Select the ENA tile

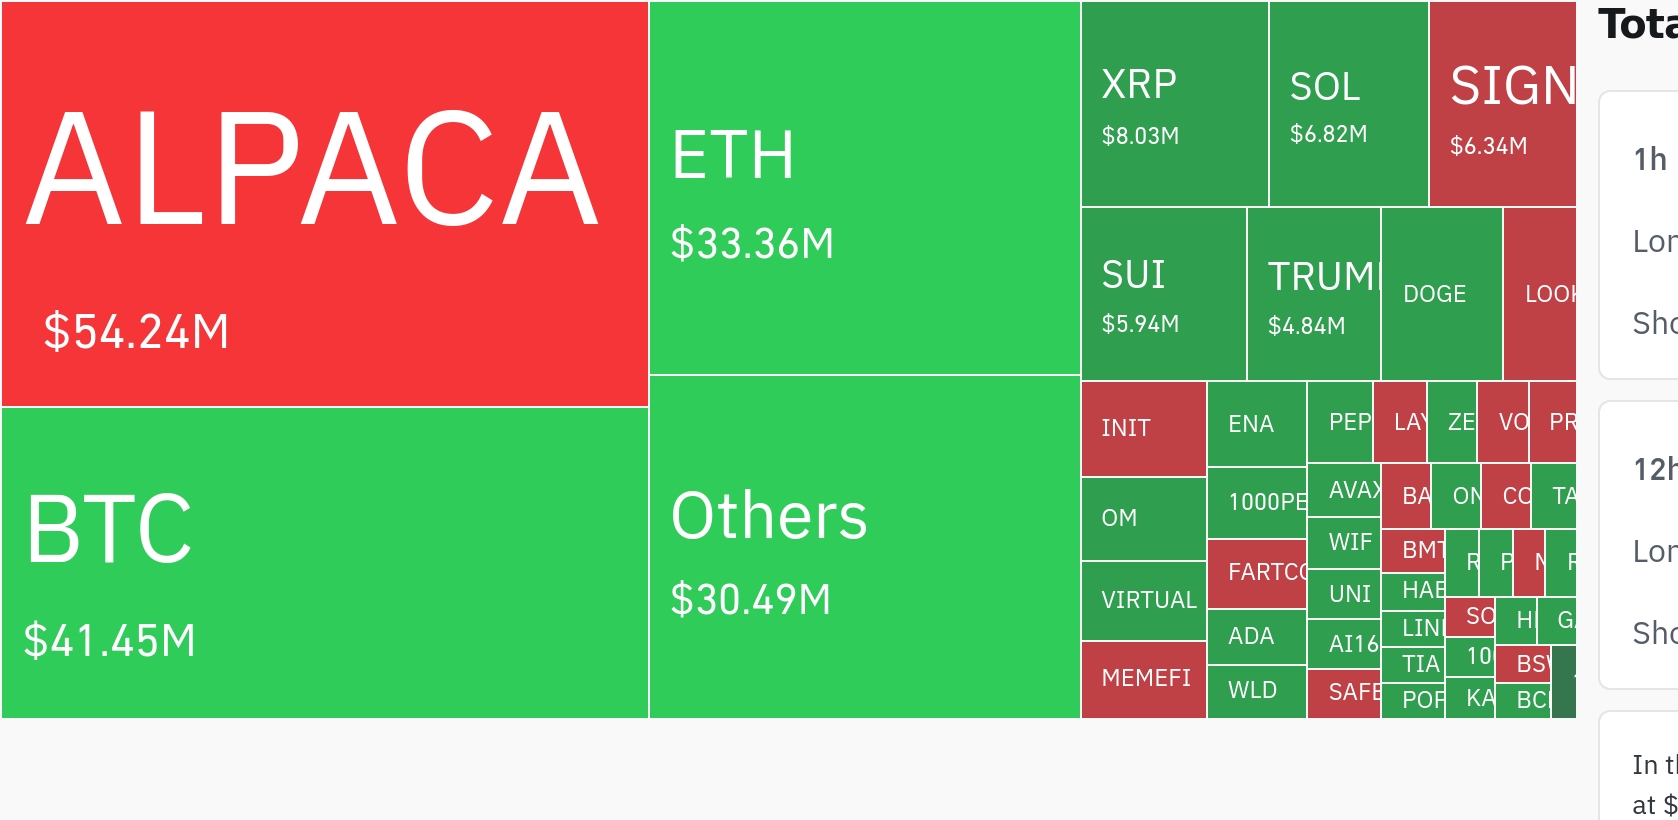[1256, 424]
